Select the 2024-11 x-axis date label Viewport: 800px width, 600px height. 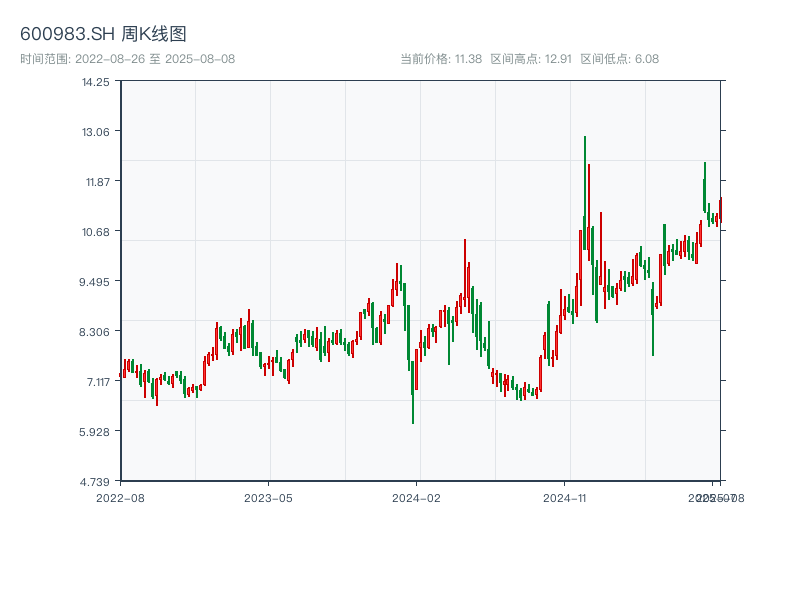(x=565, y=497)
